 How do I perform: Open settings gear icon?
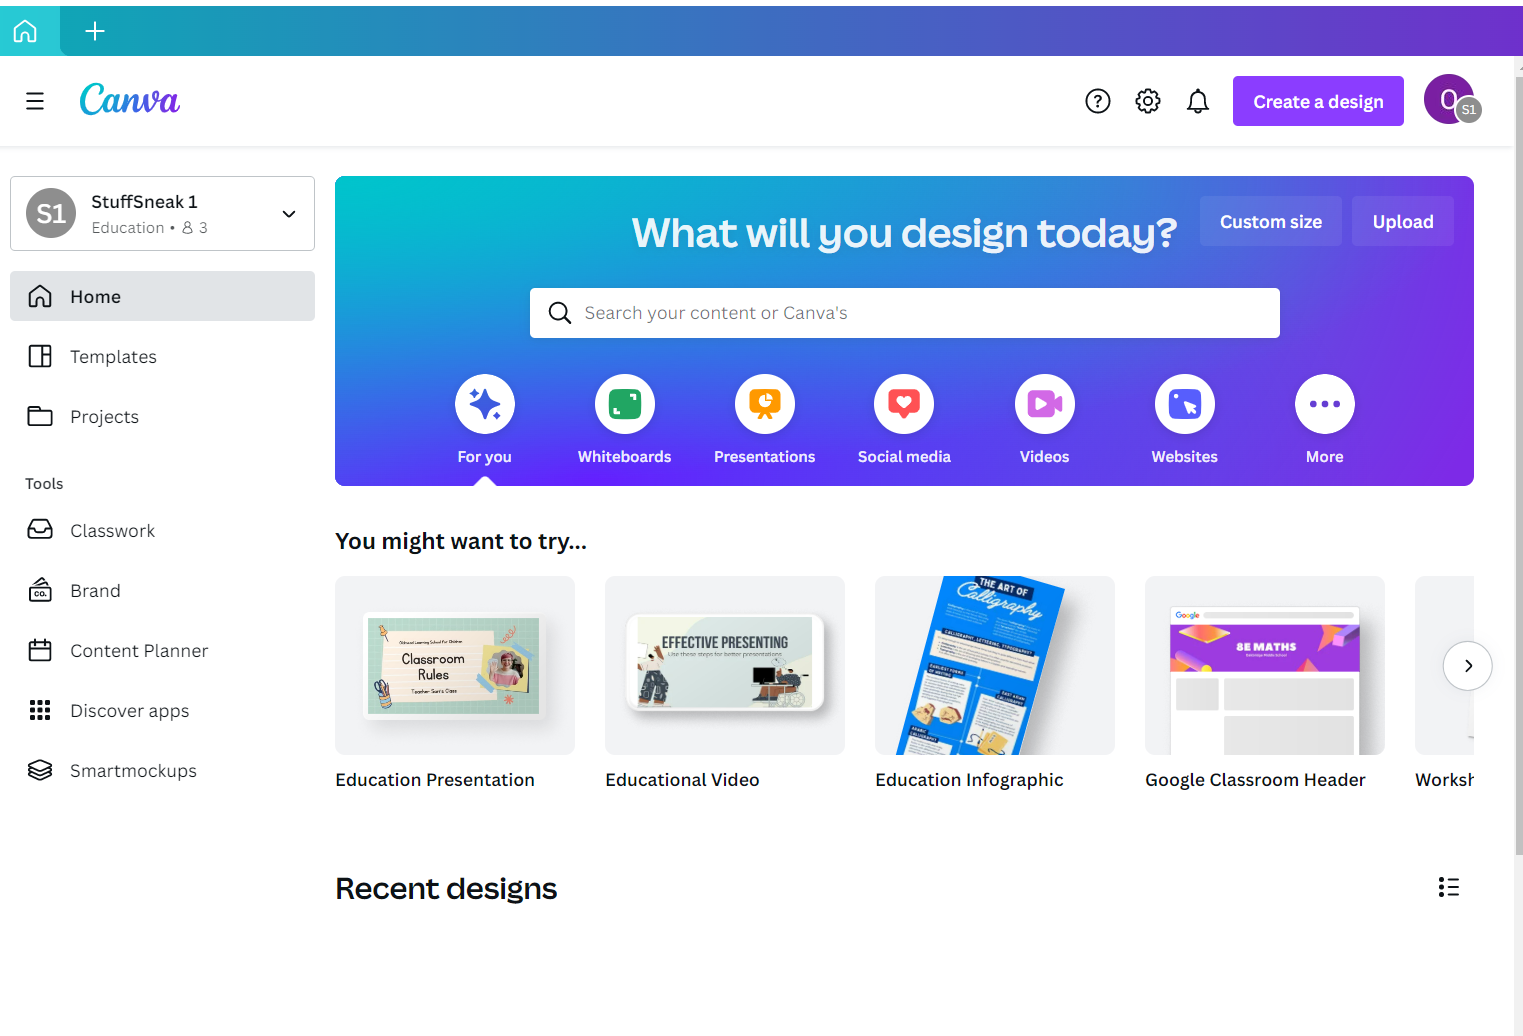[x=1148, y=101]
